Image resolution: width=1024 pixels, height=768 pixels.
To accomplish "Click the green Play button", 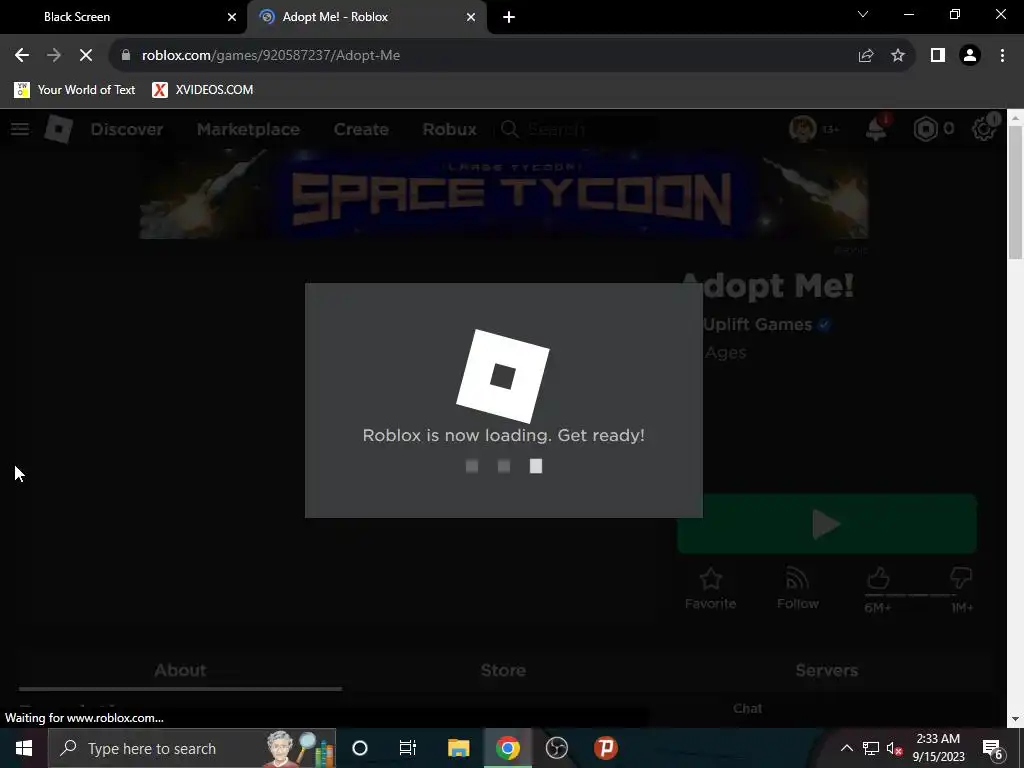I will click(827, 524).
